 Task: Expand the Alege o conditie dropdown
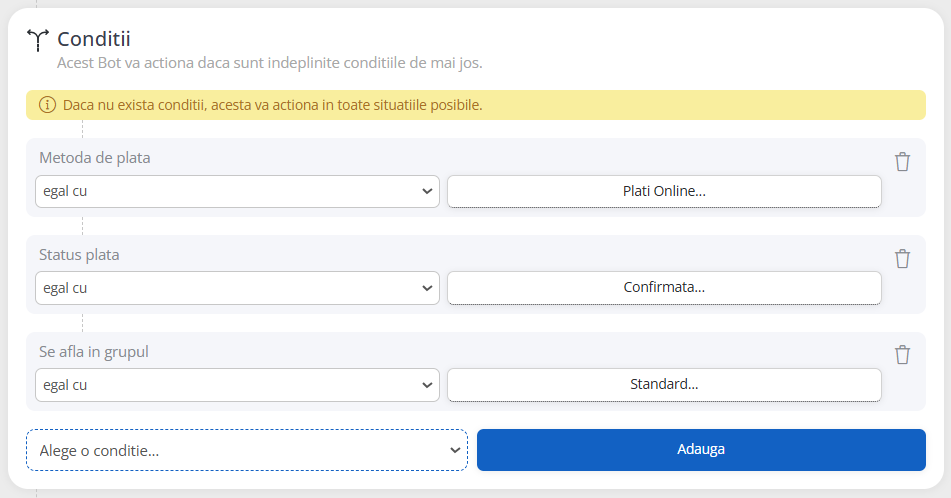[x=247, y=450]
